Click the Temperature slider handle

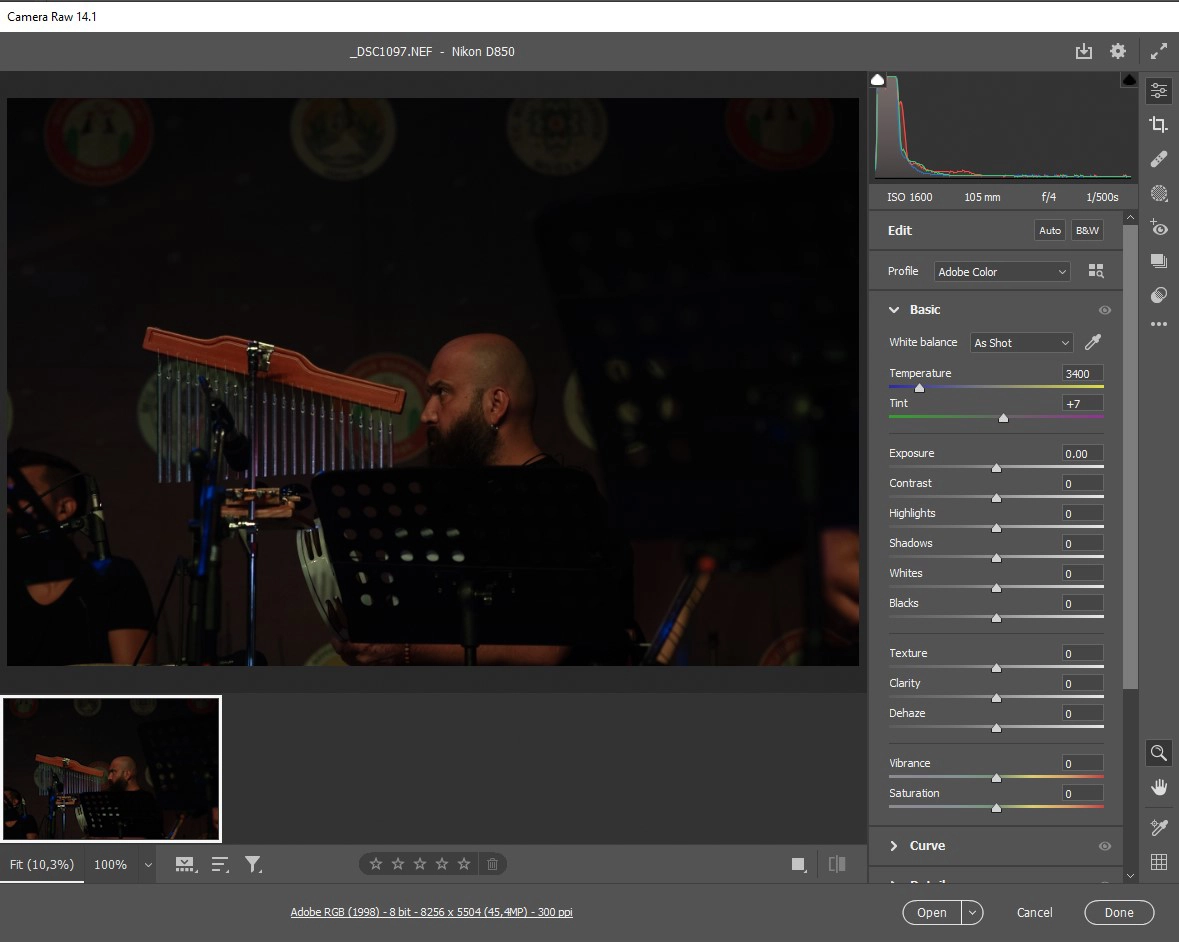[919, 388]
